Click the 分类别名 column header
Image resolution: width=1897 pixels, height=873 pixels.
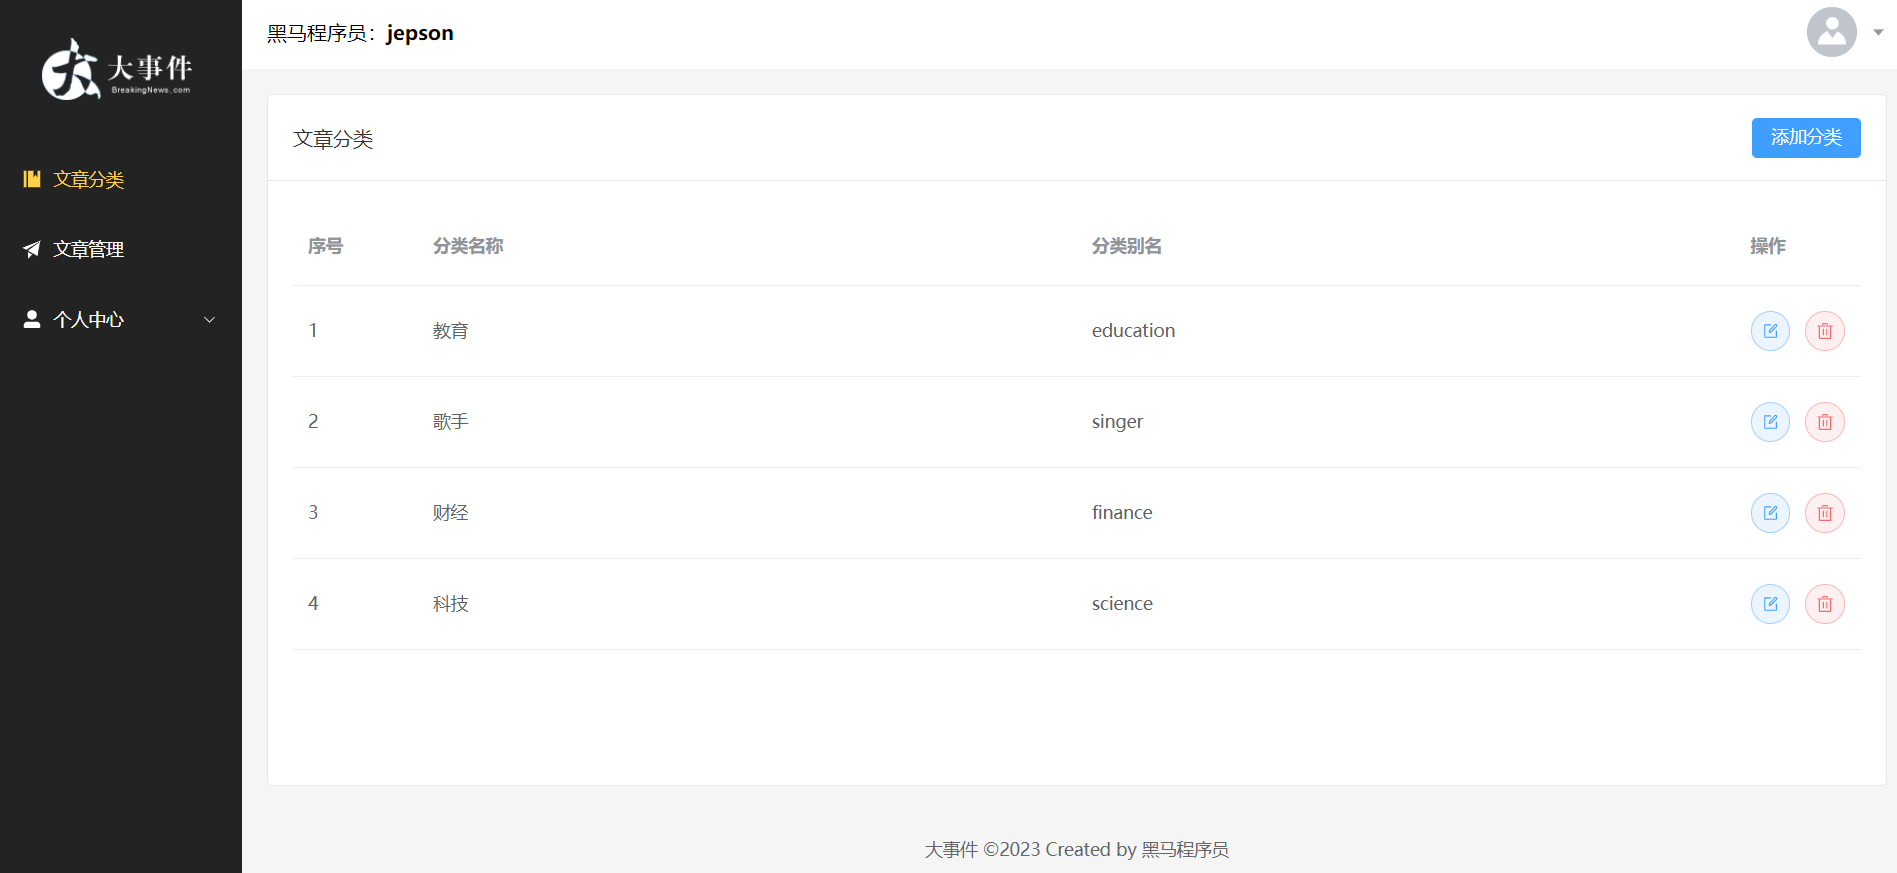coord(1126,246)
